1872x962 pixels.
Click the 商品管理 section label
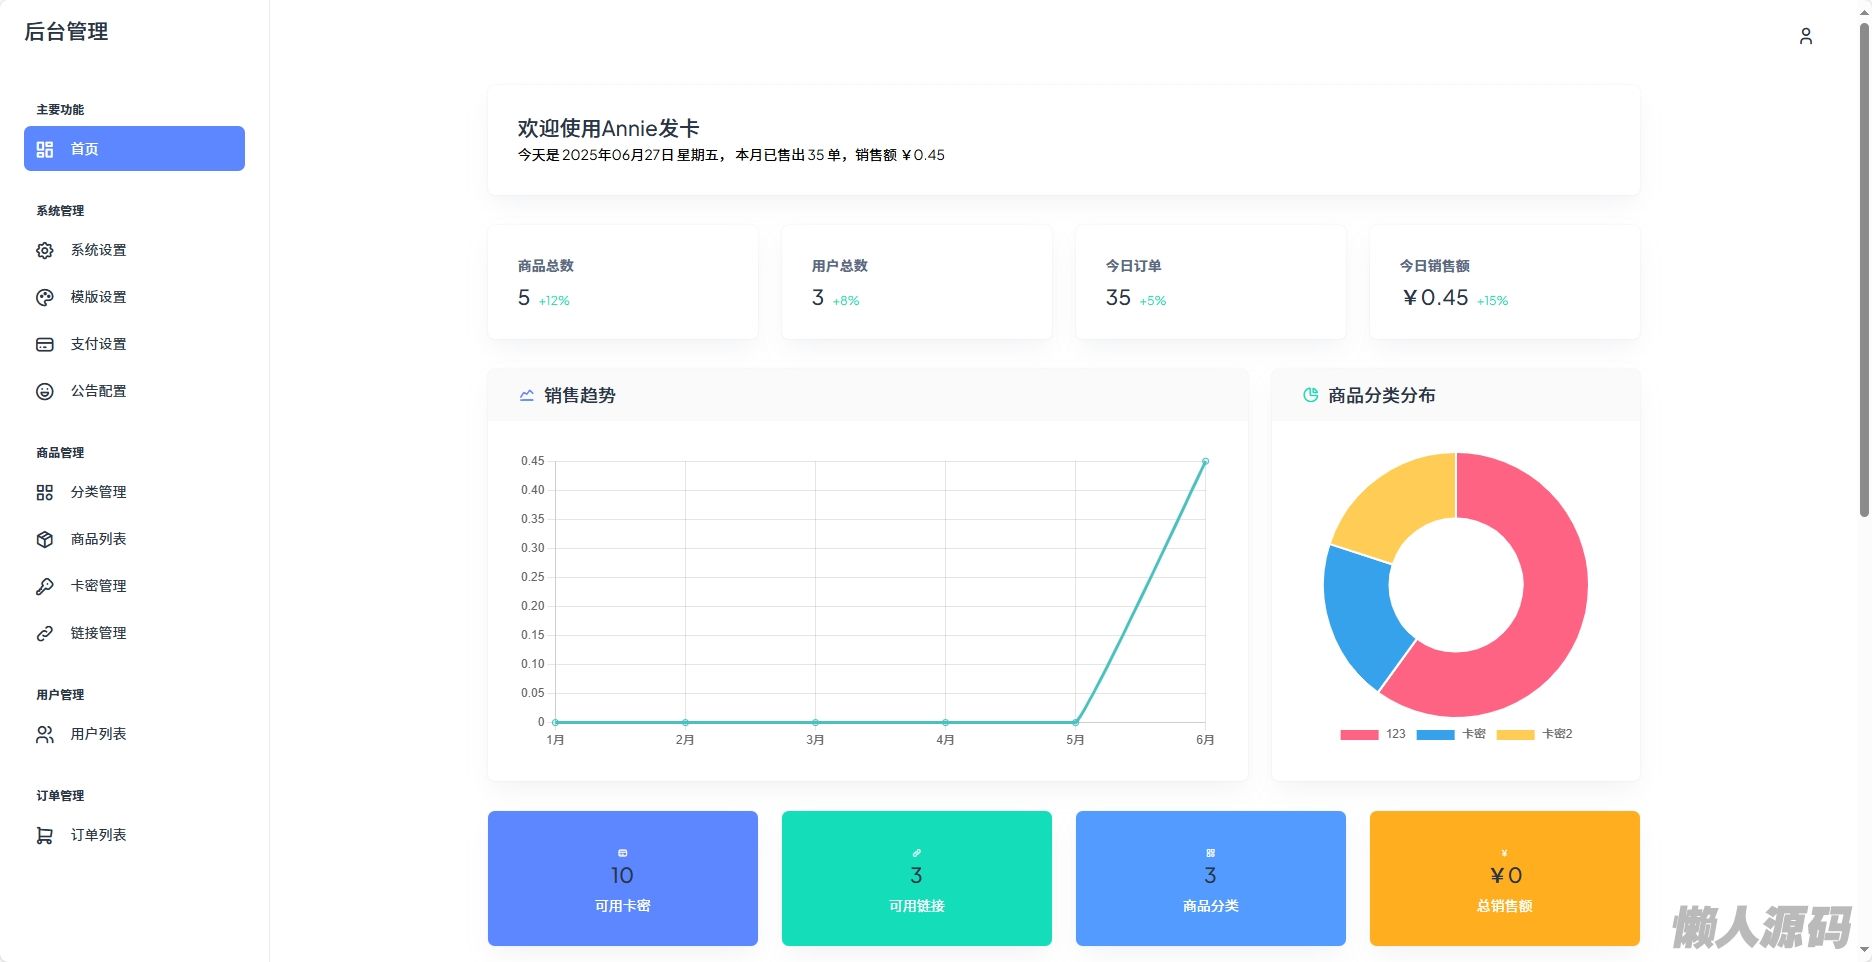60,453
